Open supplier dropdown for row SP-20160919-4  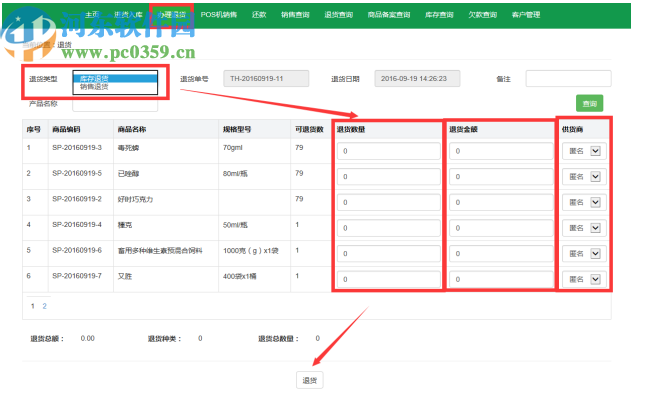coord(584,228)
